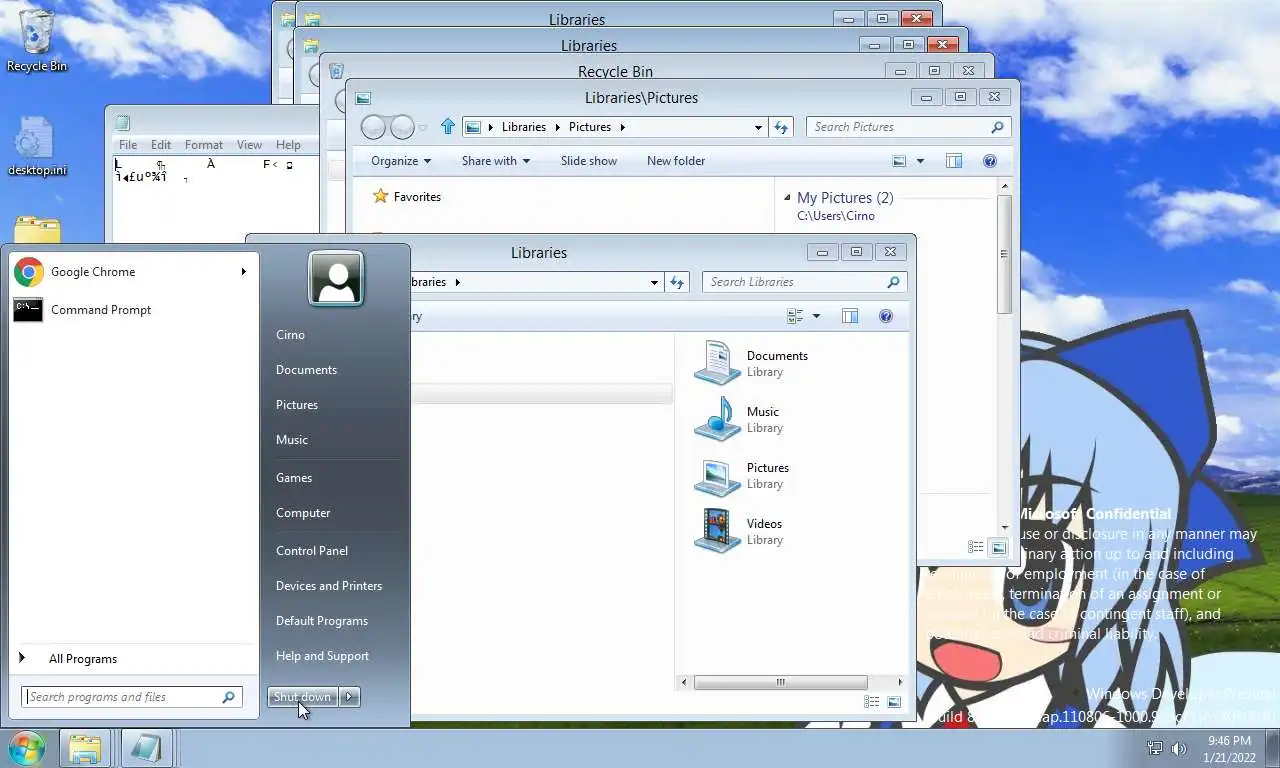The image size is (1280, 768).
Task: Switch to large icons view in Libraries corner
Action: point(894,703)
